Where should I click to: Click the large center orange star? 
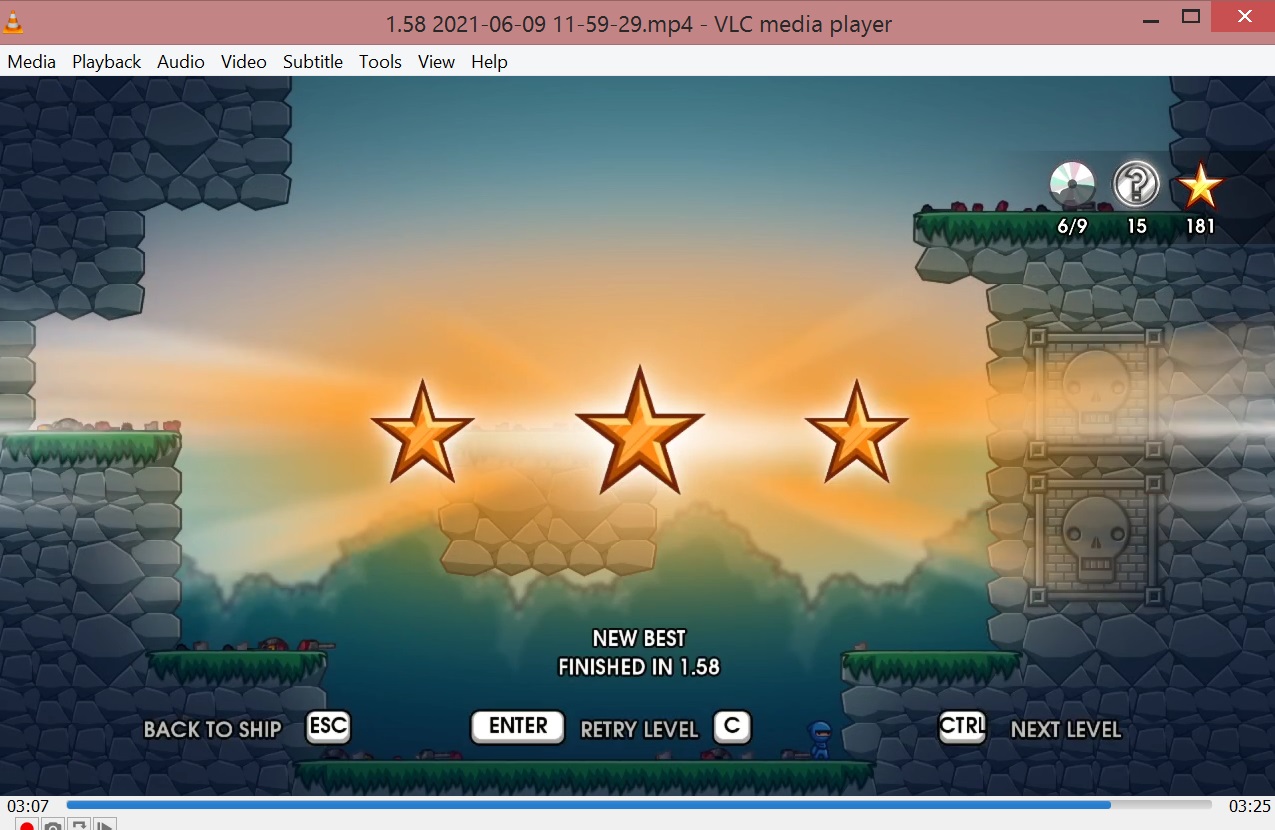[x=639, y=430]
